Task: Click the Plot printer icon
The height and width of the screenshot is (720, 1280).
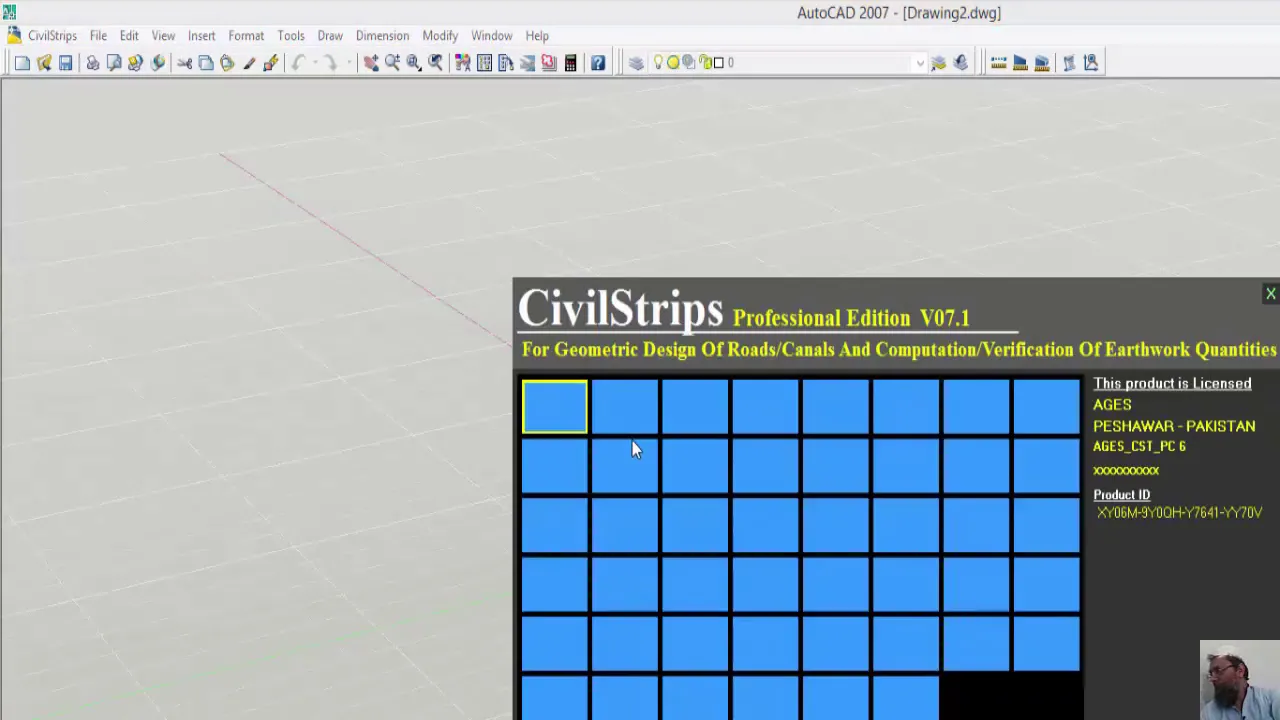Action: (x=92, y=63)
